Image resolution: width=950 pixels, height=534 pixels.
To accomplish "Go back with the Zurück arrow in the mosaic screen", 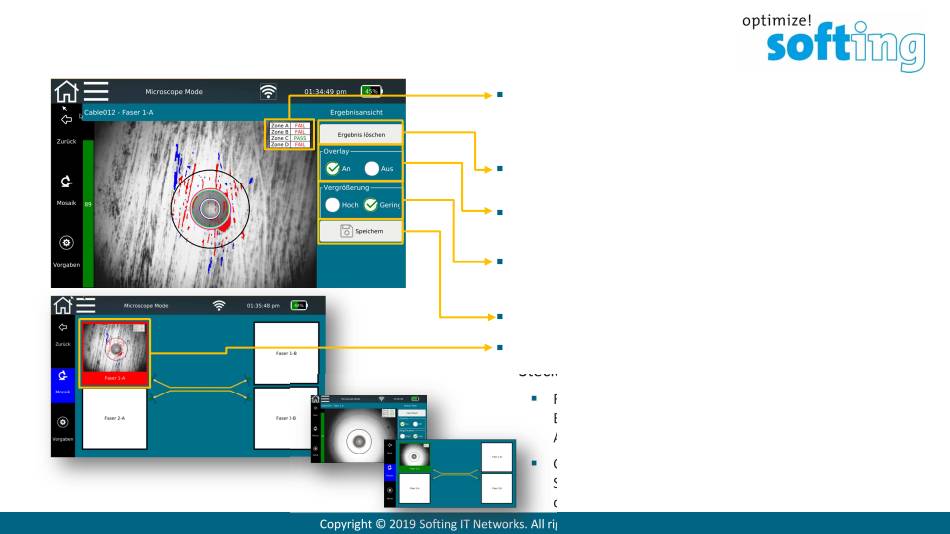I will pyautogui.click(x=63, y=327).
